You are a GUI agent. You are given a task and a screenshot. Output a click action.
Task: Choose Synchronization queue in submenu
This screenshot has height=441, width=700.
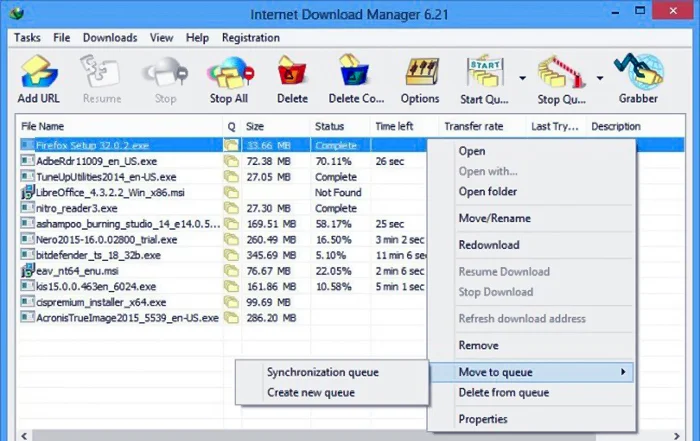(x=323, y=372)
